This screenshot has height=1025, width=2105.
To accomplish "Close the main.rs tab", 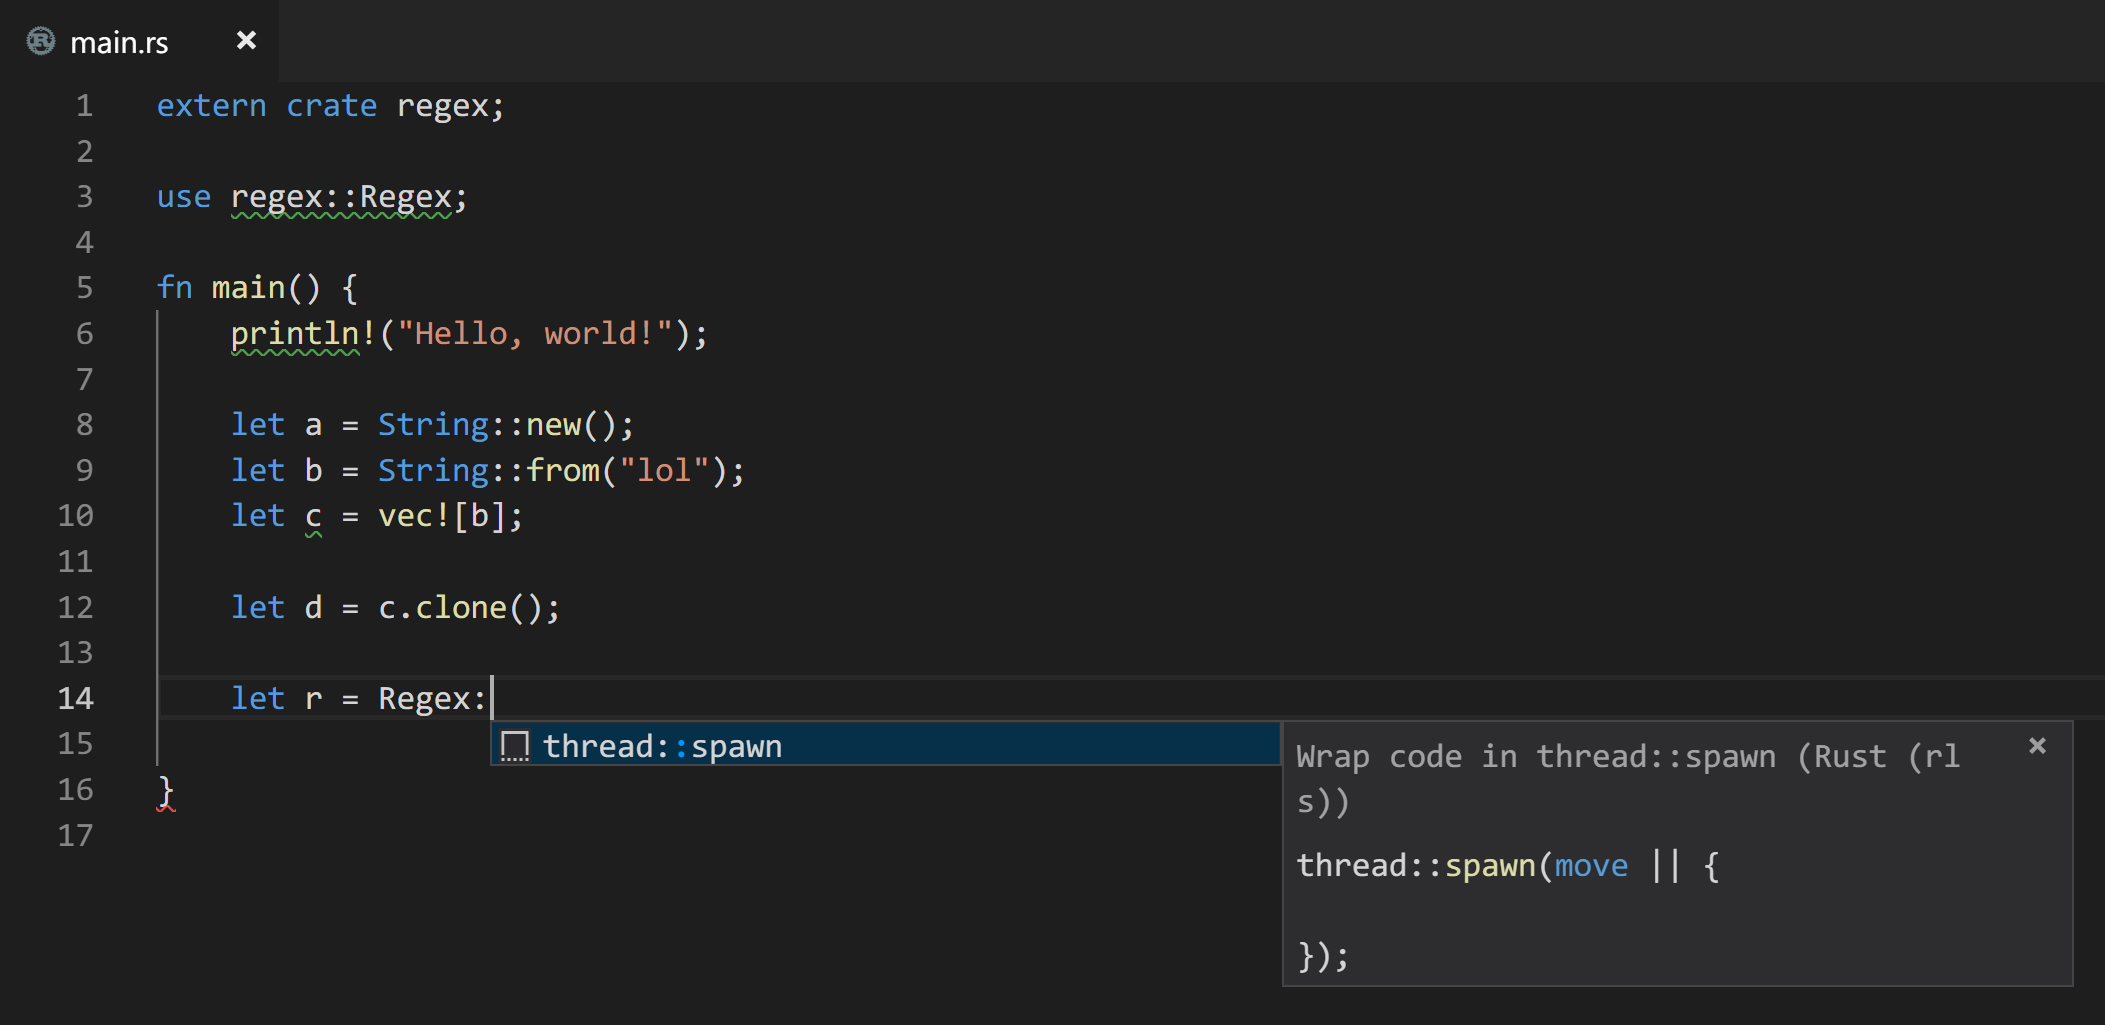I will click(x=246, y=40).
